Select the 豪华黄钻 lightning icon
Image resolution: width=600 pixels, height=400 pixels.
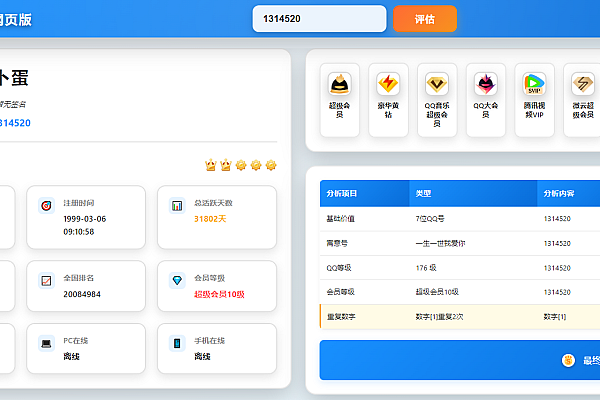(388, 83)
